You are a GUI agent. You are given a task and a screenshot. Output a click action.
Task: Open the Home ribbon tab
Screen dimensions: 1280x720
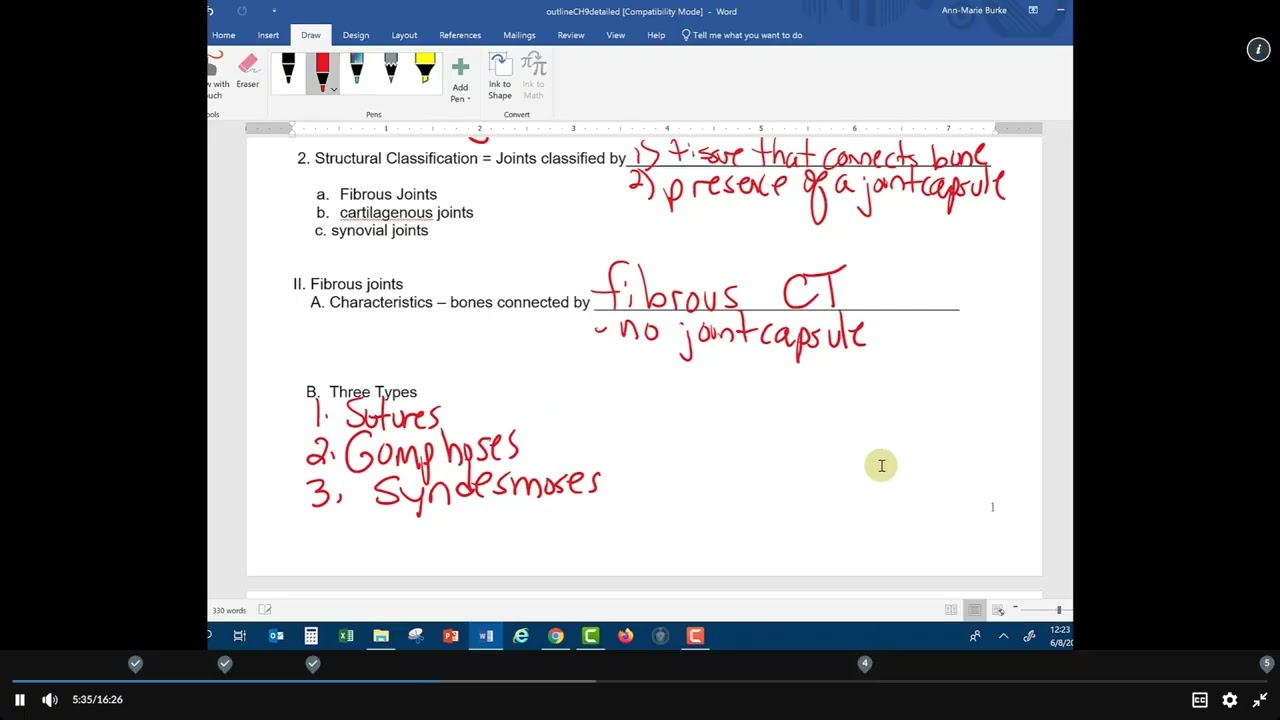pyautogui.click(x=223, y=35)
